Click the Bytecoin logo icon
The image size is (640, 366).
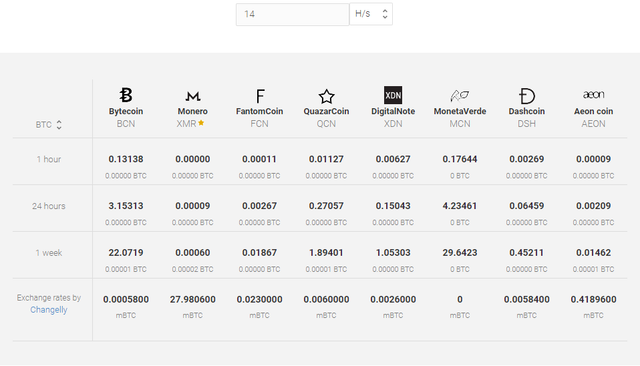click(x=126, y=95)
